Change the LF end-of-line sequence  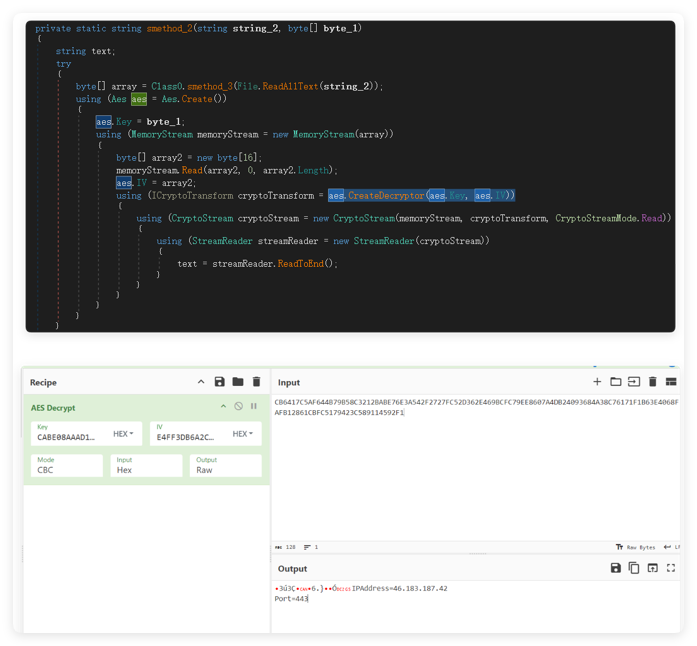(672, 547)
